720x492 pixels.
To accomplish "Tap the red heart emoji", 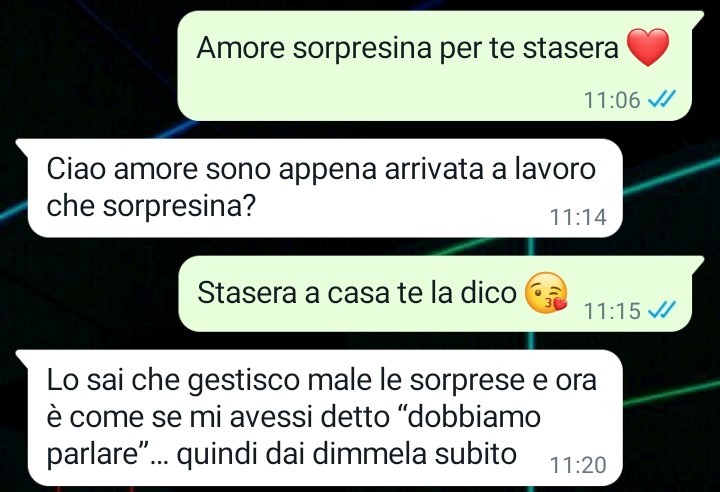I will pos(648,47).
